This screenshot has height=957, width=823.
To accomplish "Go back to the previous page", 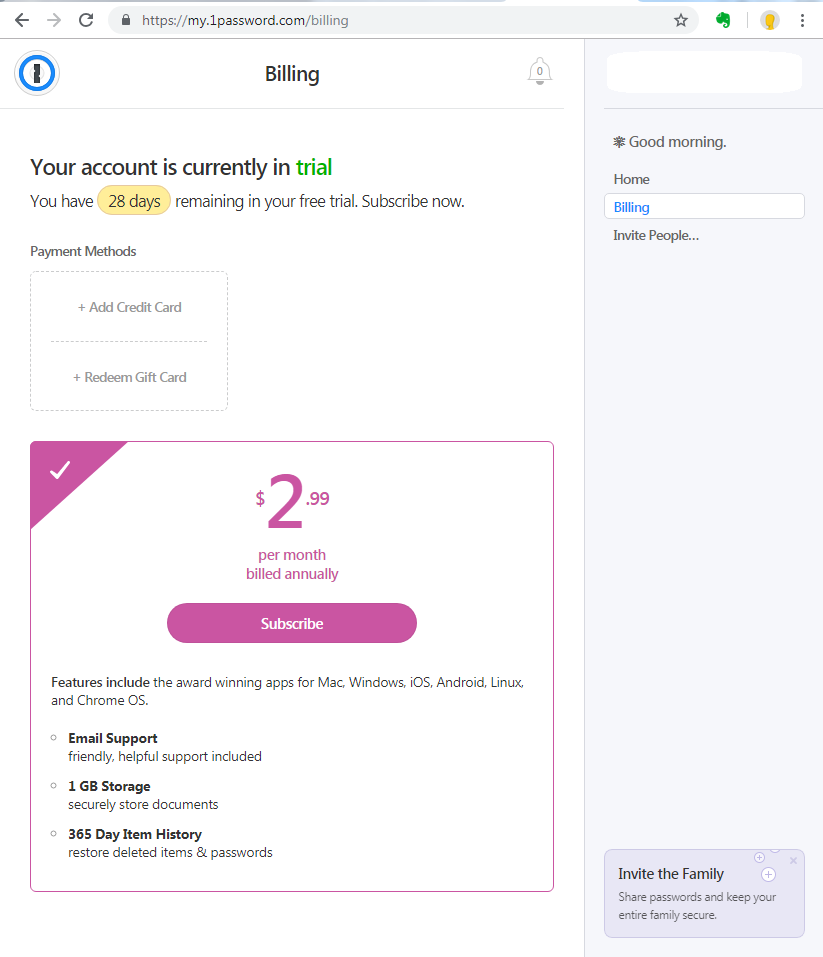I will [22, 20].
